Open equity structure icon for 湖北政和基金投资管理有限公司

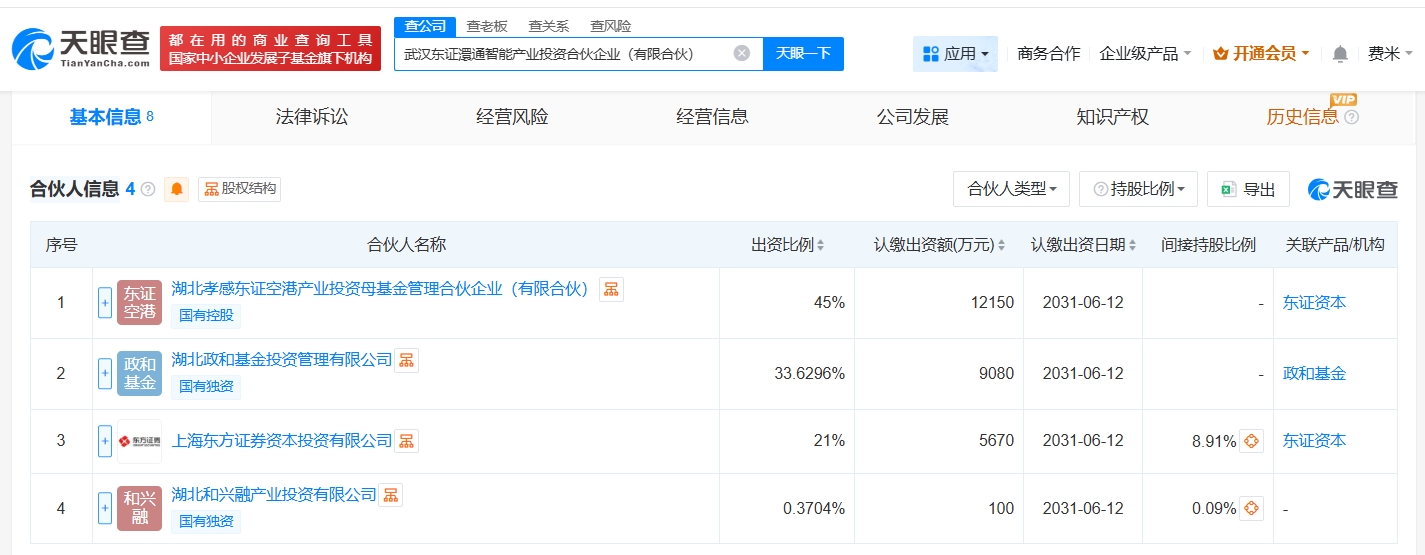click(x=406, y=360)
